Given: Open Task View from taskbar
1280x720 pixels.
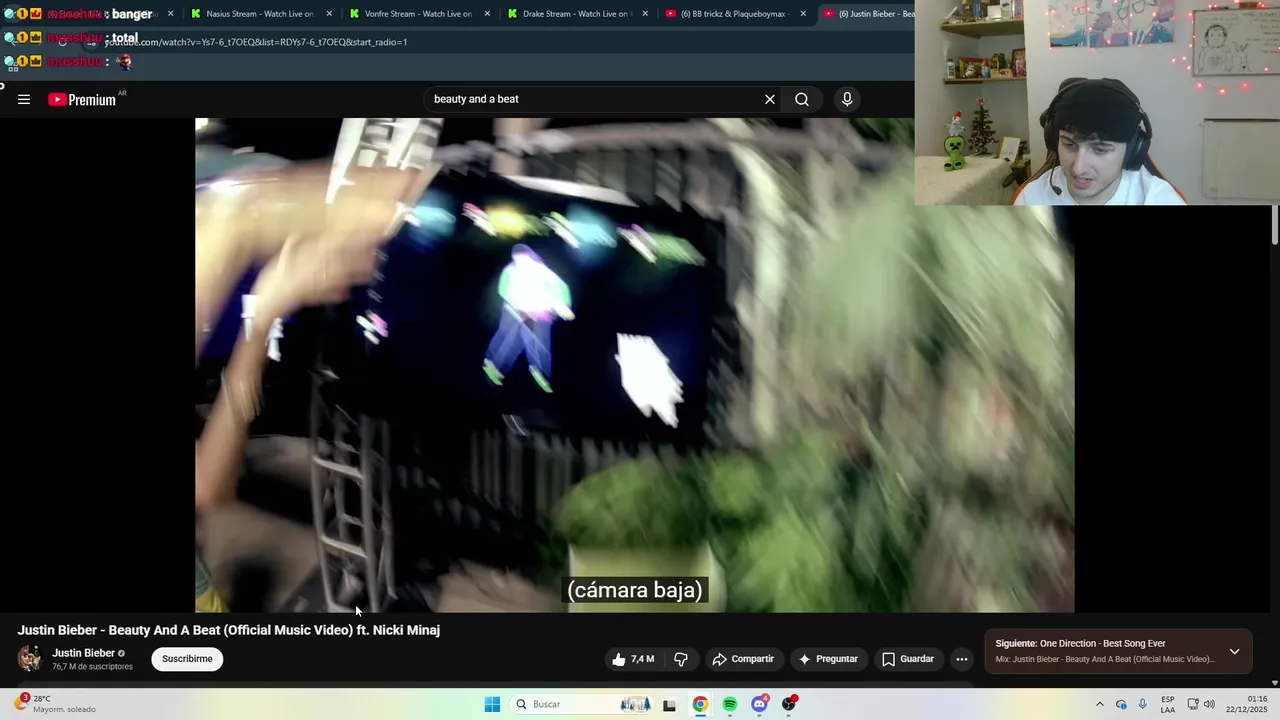Looking at the screenshot, I should pyautogui.click(x=669, y=704).
